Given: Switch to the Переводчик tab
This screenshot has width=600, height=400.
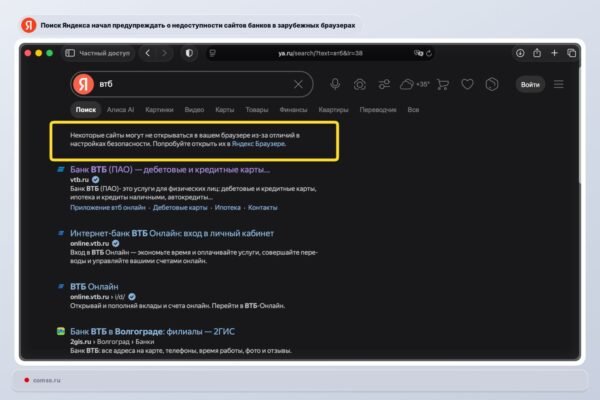Looking at the screenshot, I should (x=378, y=110).
